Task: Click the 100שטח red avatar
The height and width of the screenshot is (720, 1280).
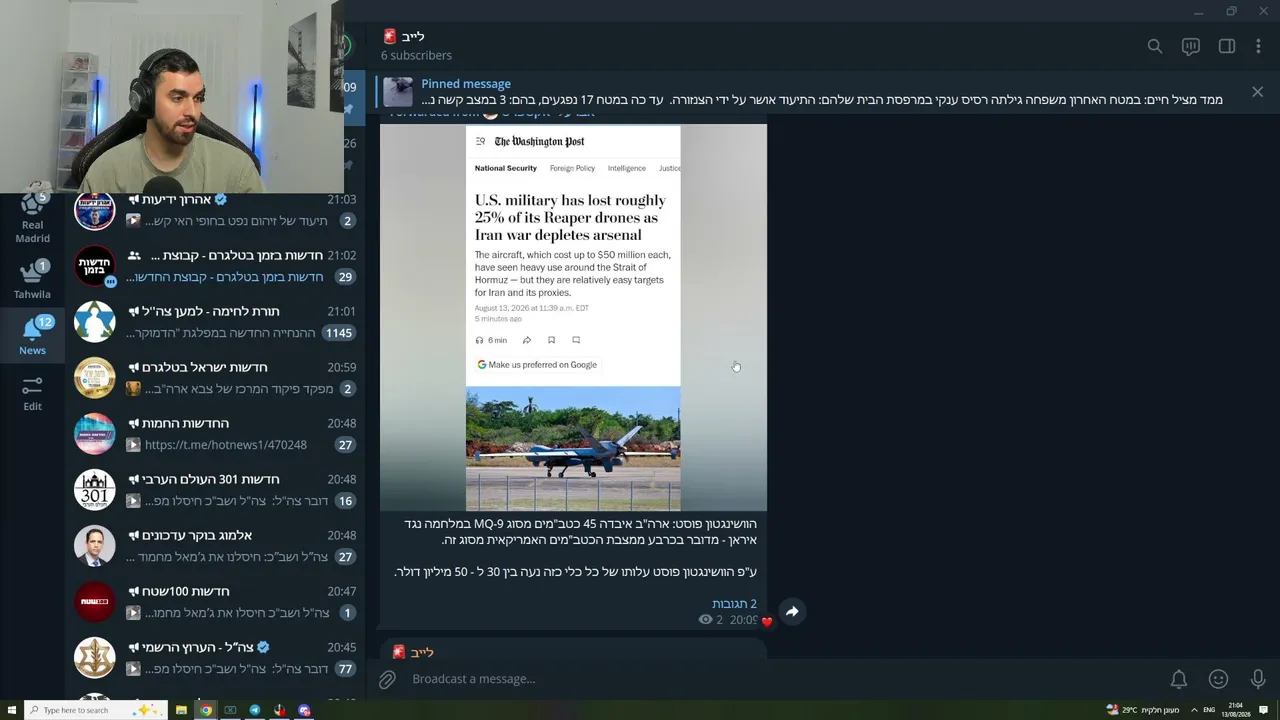Action: click(95, 602)
